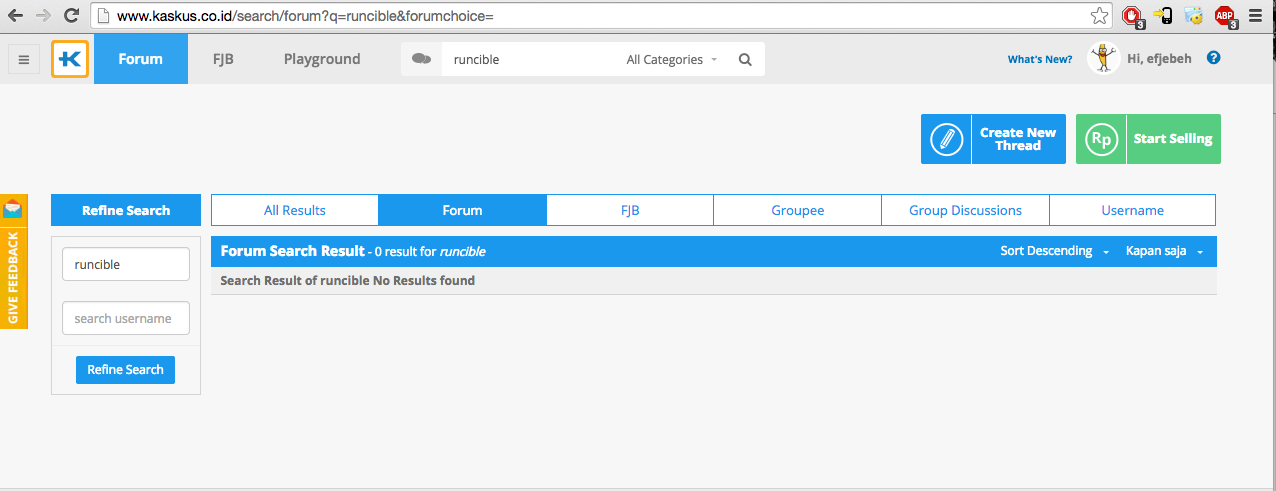The height and width of the screenshot is (491, 1276).
Task: Open Playground in the top navigation
Action: click(x=322, y=59)
